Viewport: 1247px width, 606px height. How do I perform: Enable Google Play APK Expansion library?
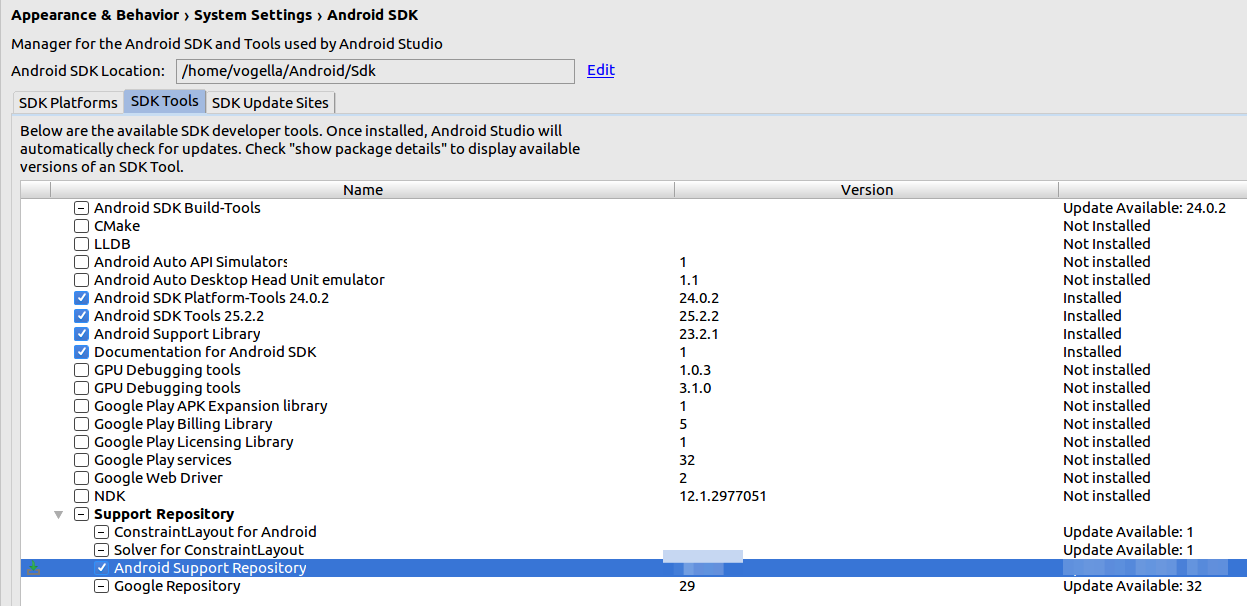[81, 406]
